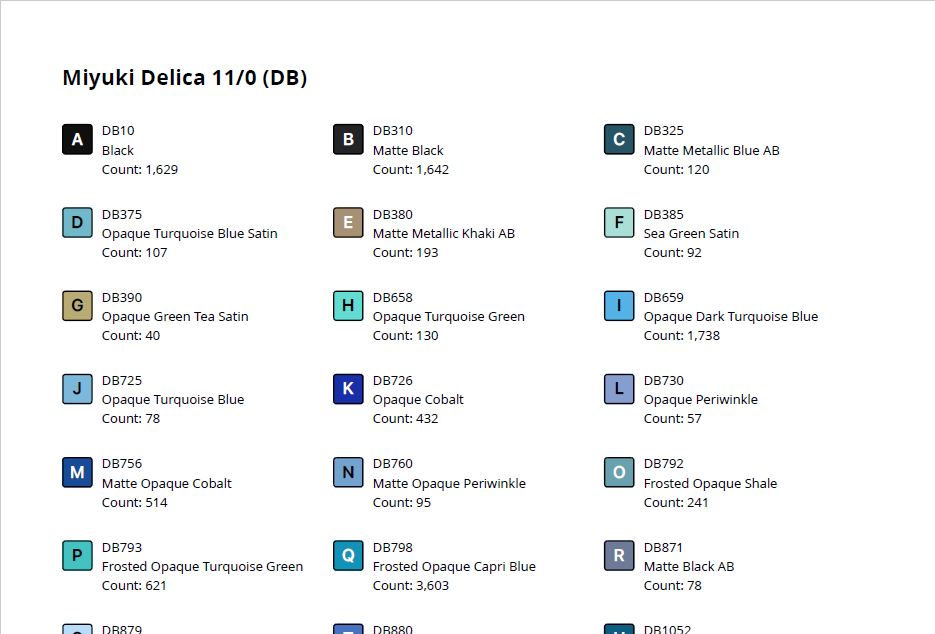Image resolution: width=935 pixels, height=634 pixels.
Task: Click the Count: 621 value
Action: [x=134, y=586]
